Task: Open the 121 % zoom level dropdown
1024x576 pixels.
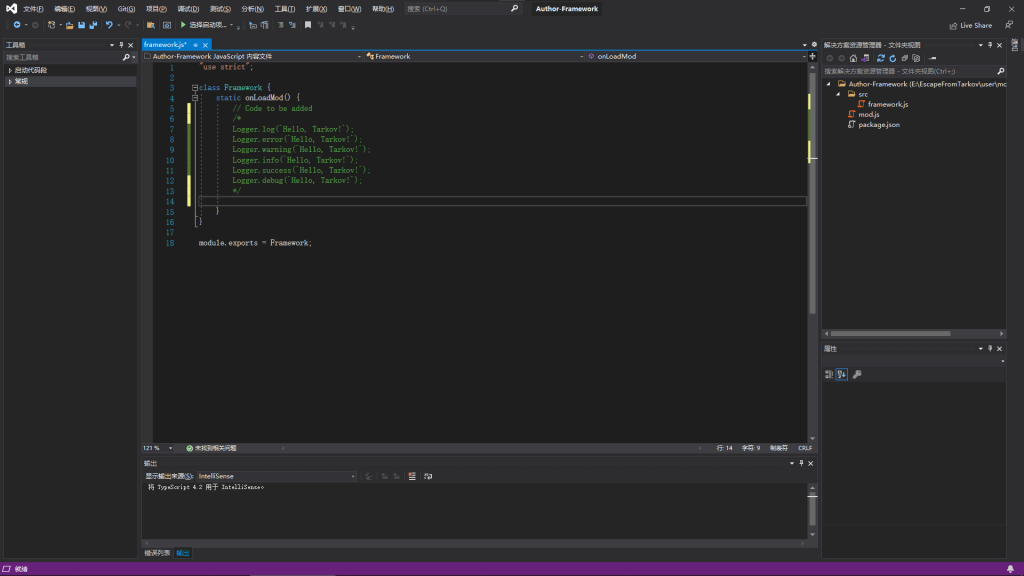Action: click(x=170, y=448)
